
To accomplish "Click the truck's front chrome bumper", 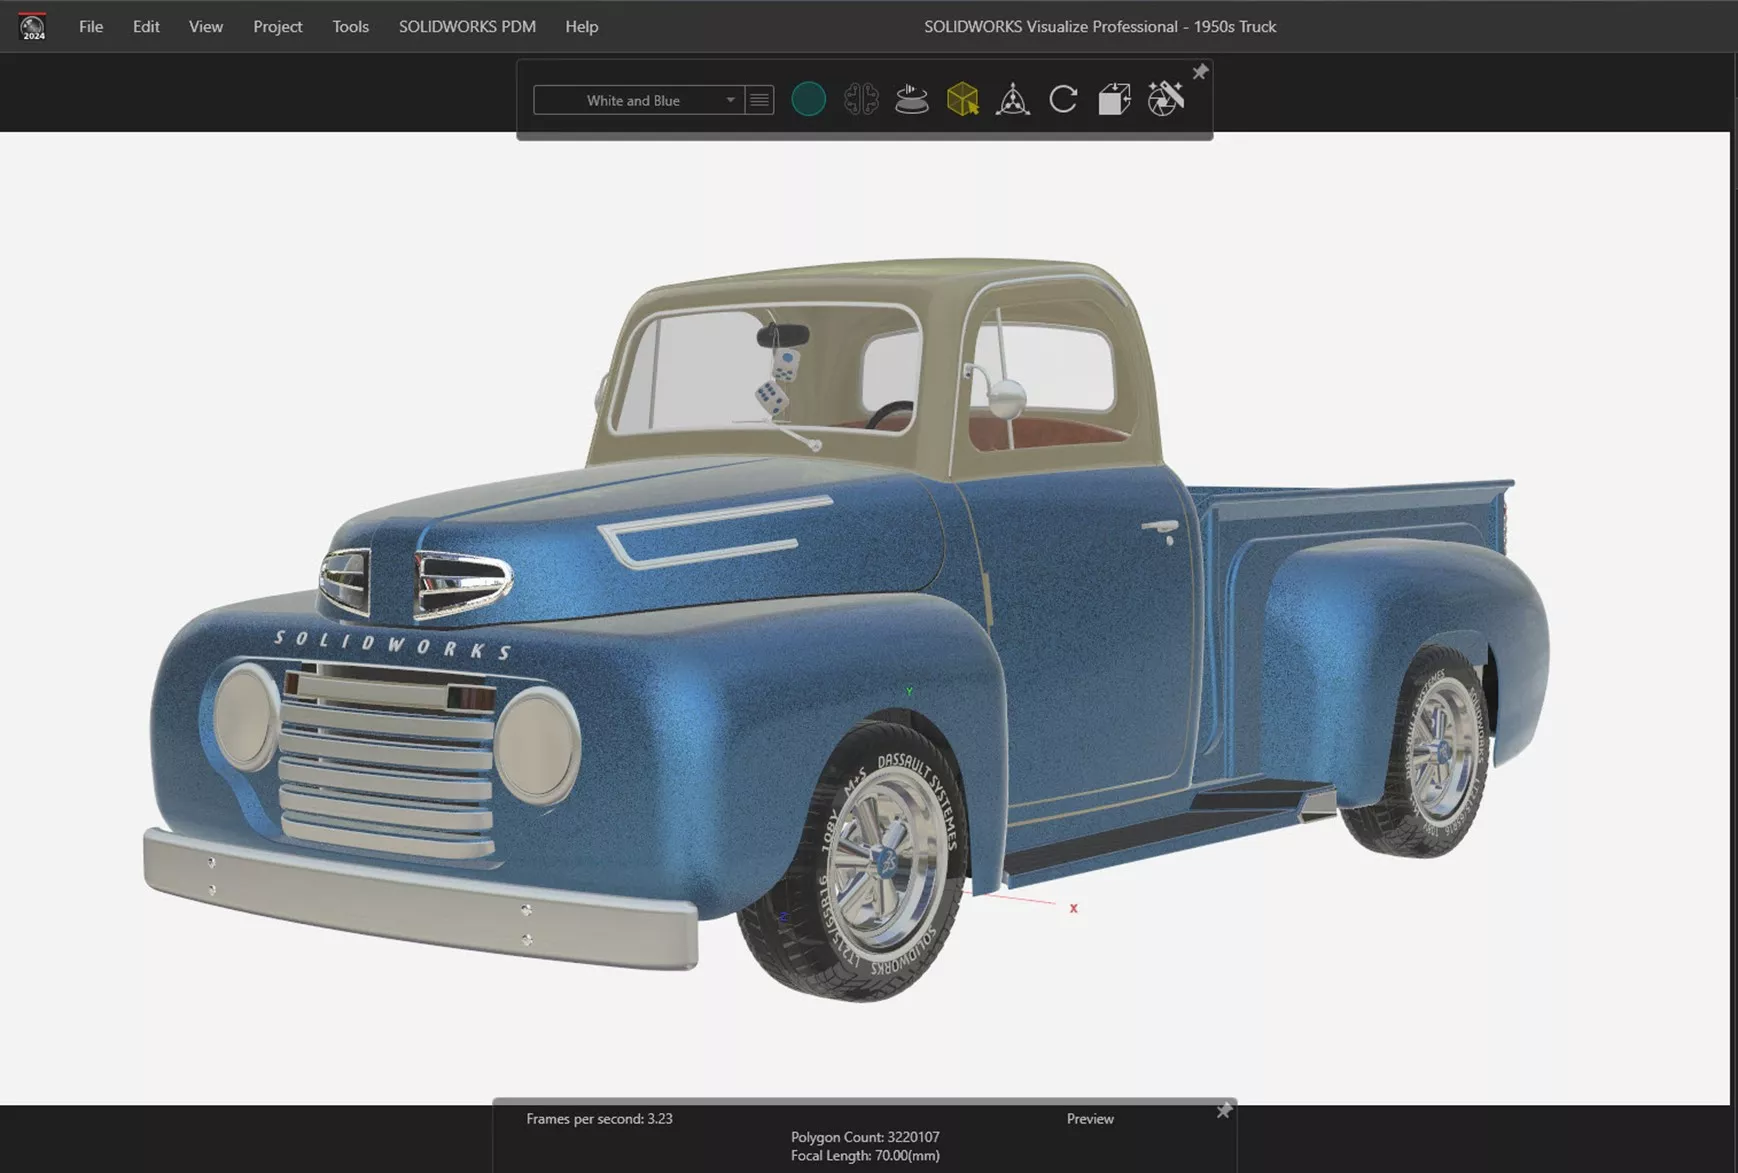I will (420, 898).
